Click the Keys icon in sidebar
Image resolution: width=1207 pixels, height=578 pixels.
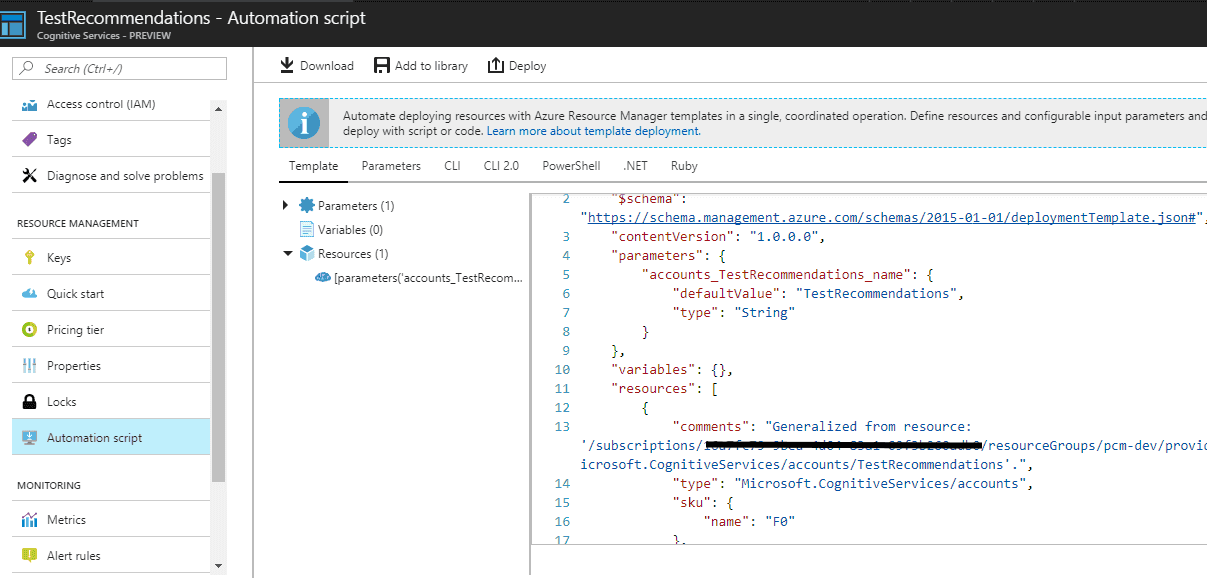click(29, 258)
